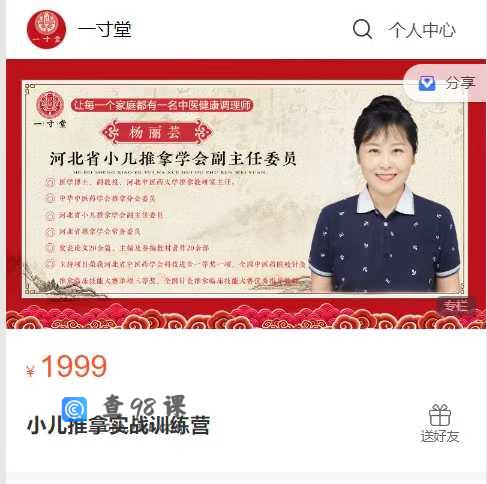Click the 查98课 watermark text

(144, 406)
